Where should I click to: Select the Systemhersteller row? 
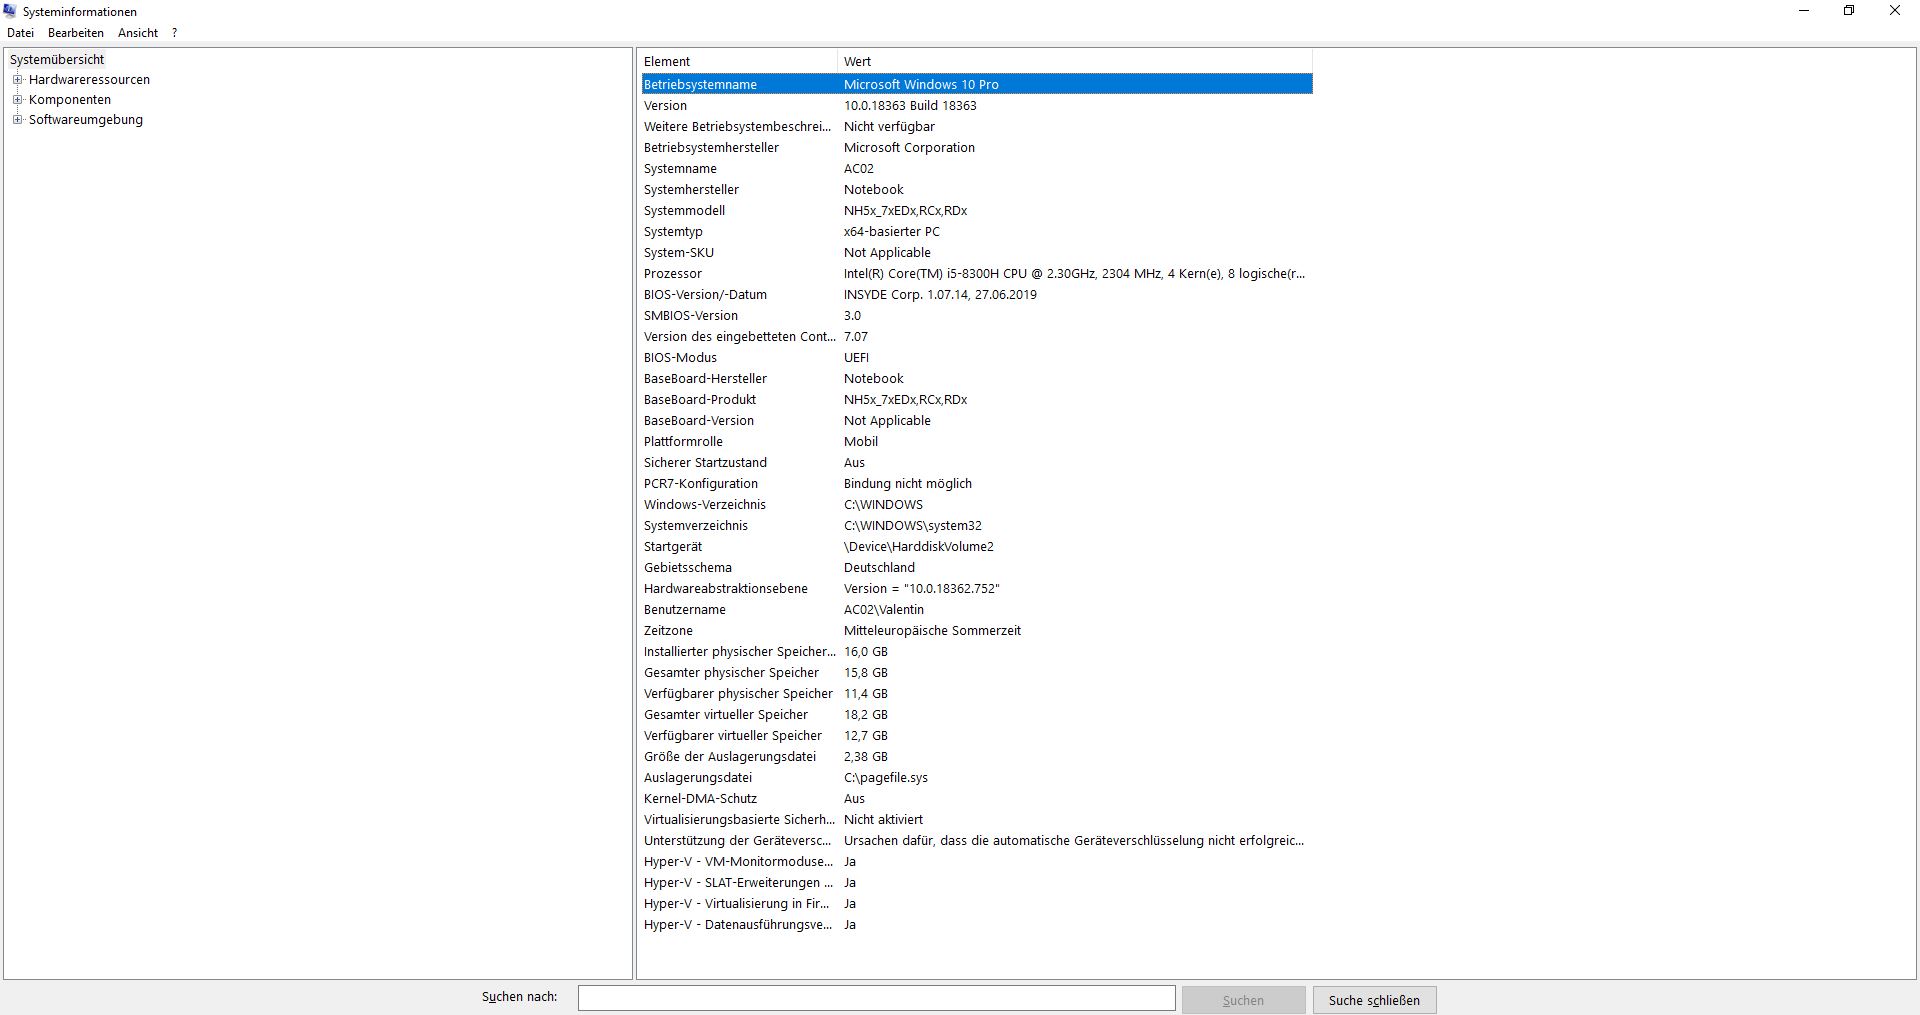point(977,190)
